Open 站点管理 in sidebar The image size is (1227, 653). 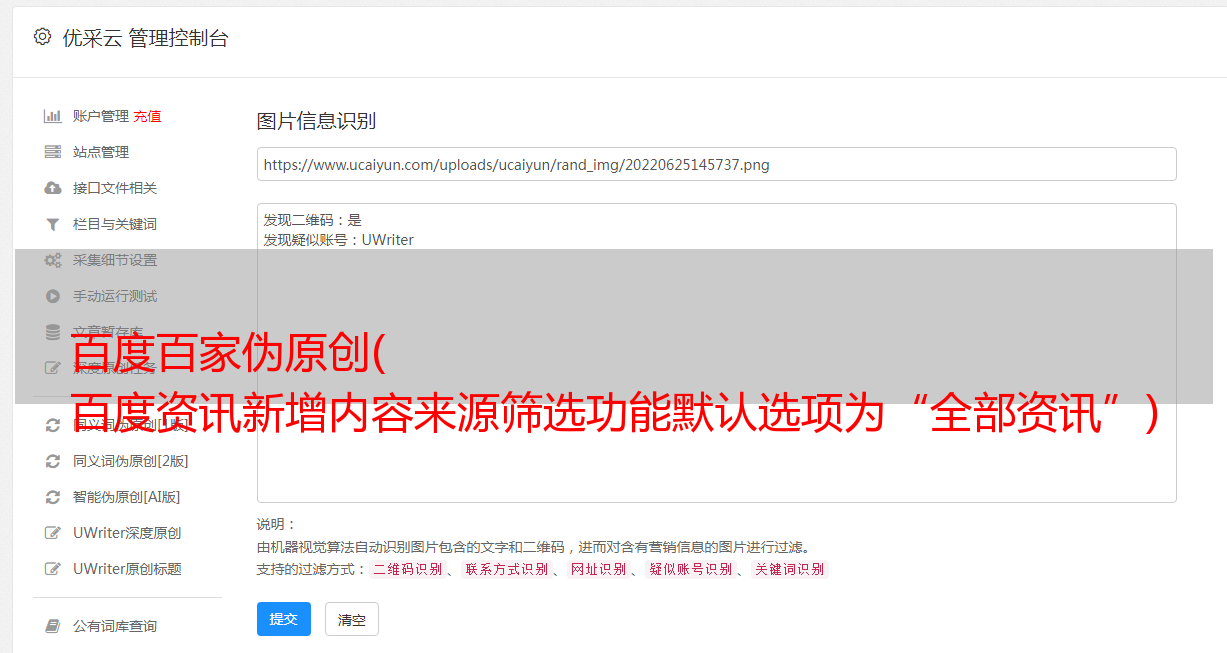click(101, 152)
